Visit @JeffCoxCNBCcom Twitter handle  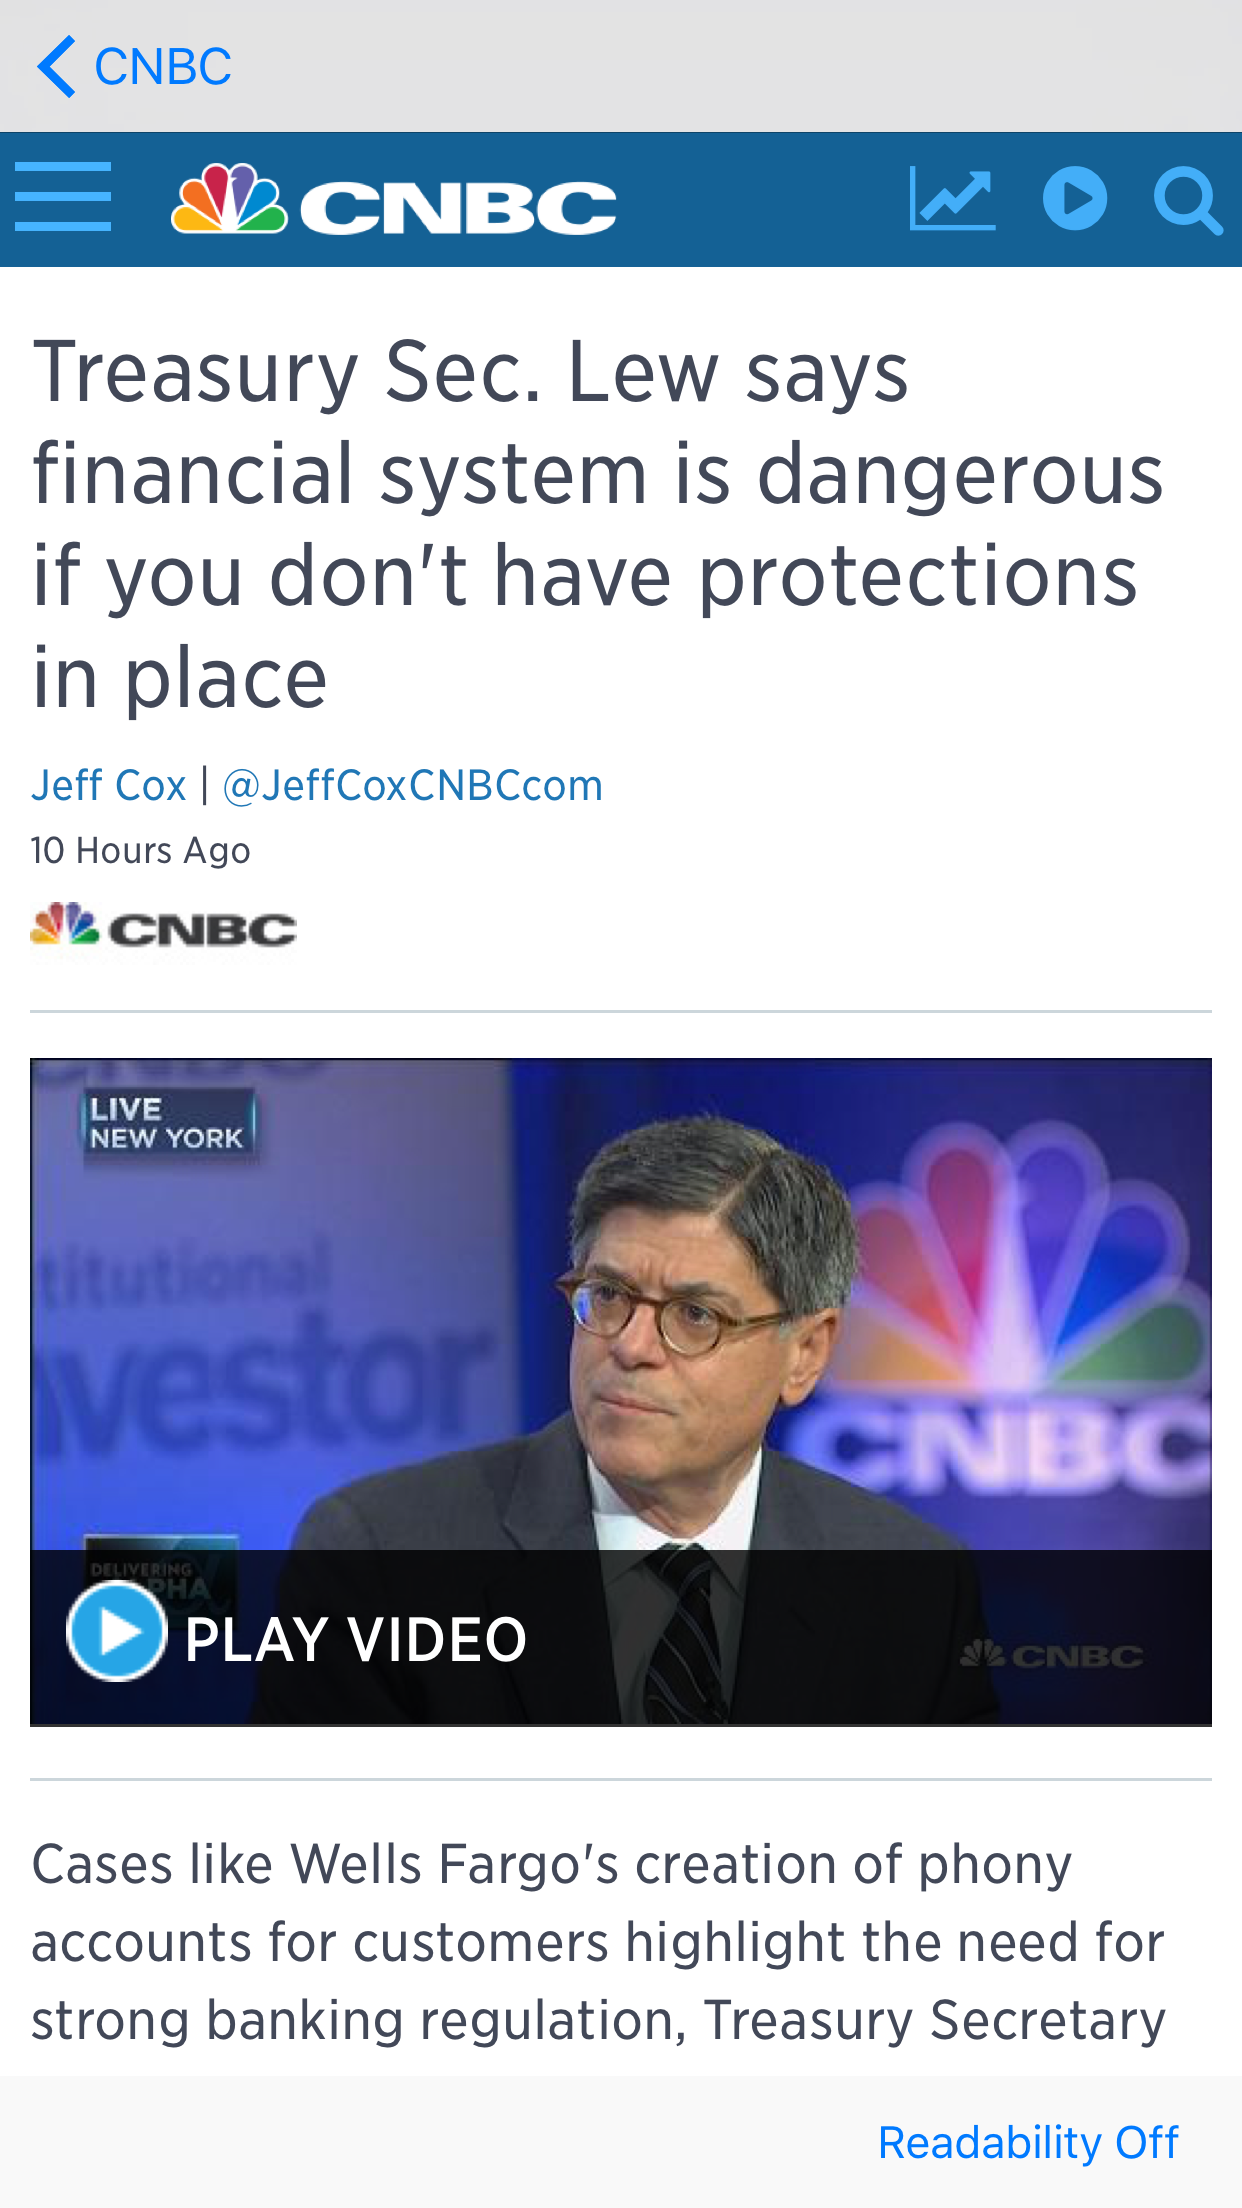413,785
